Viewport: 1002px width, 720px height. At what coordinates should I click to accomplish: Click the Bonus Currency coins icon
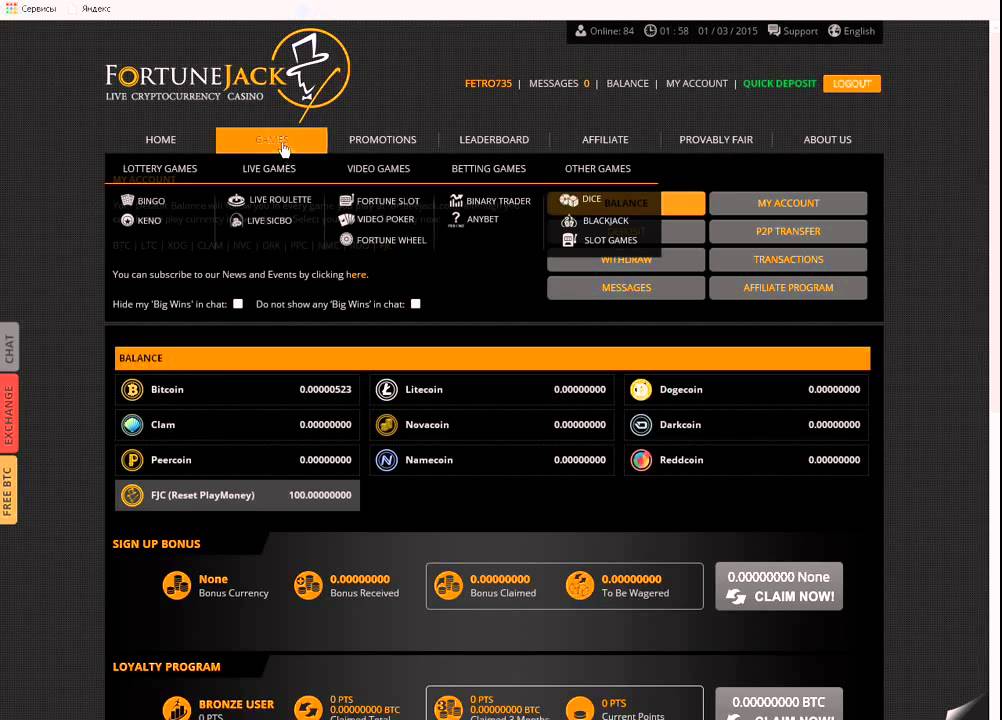(177, 585)
